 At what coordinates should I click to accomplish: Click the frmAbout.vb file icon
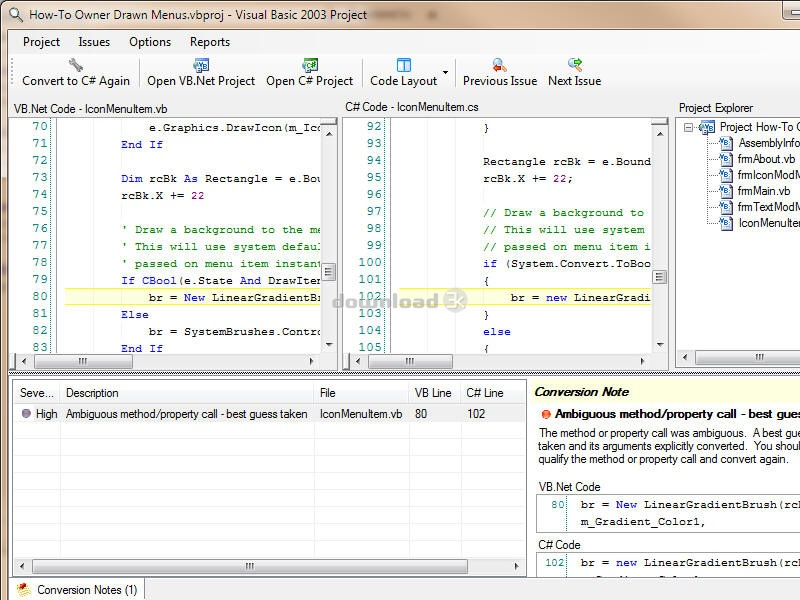(726, 159)
